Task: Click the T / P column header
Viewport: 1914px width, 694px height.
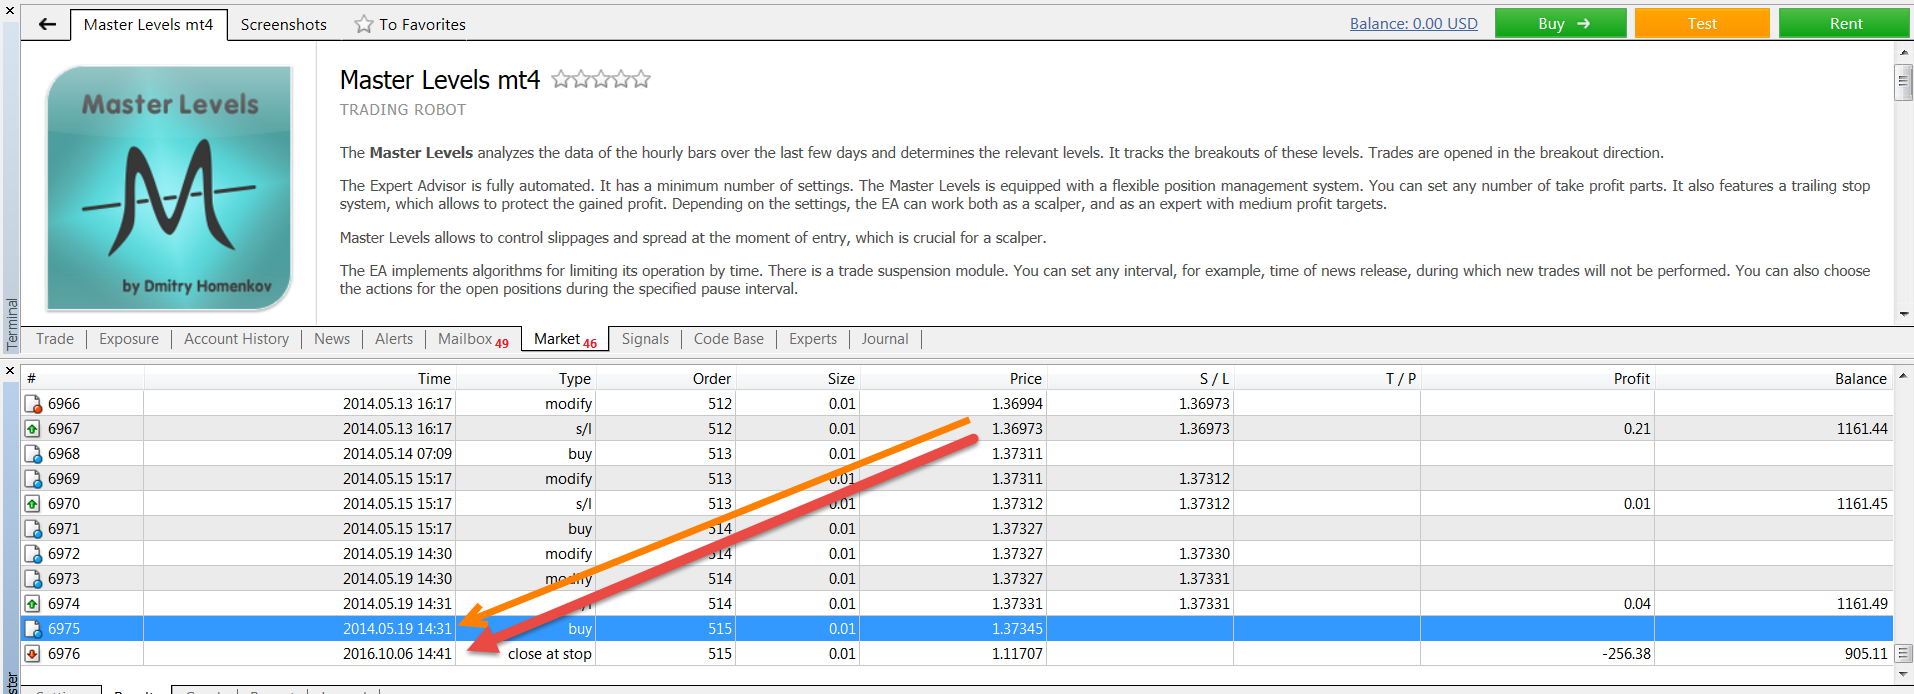Action: (1327, 378)
